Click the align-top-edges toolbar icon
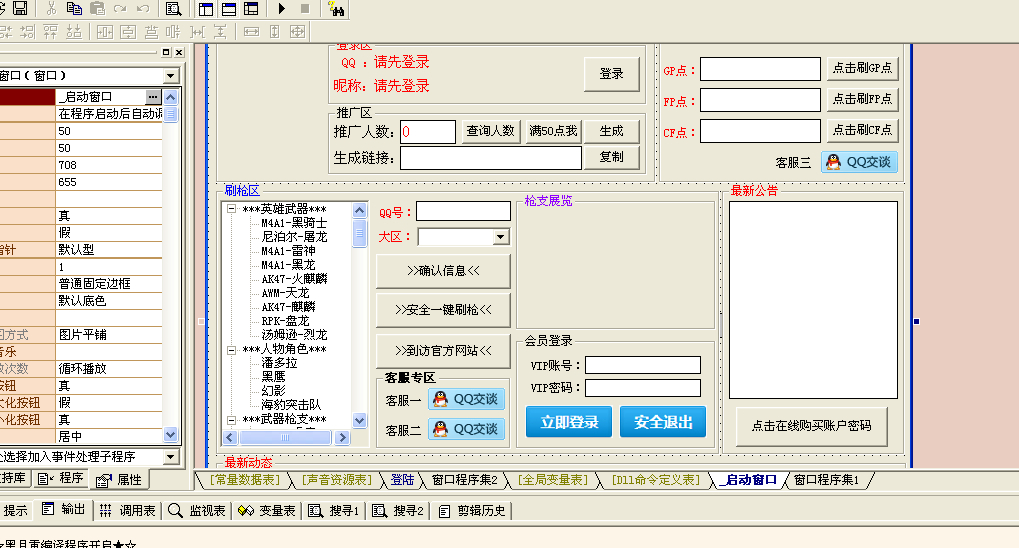The width and height of the screenshot is (1019, 548). click(x=51, y=31)
